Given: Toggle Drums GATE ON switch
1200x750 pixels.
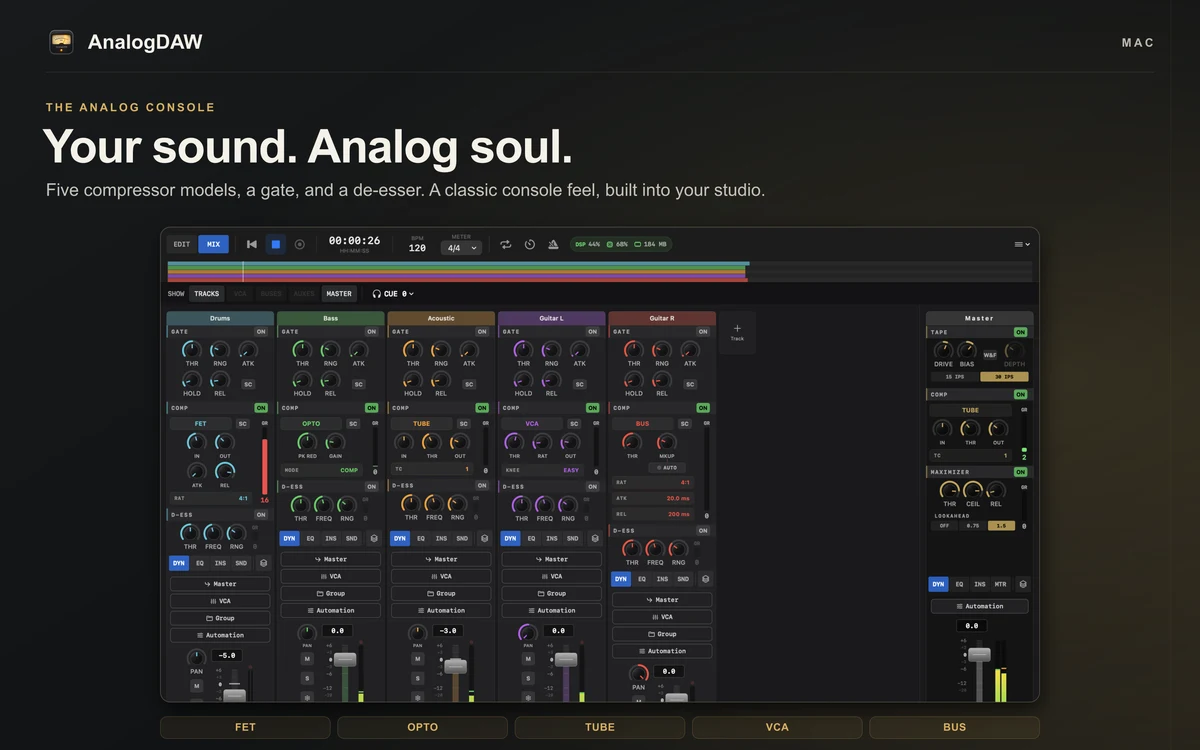Looking at the screenshot, I should click(261, 331).
